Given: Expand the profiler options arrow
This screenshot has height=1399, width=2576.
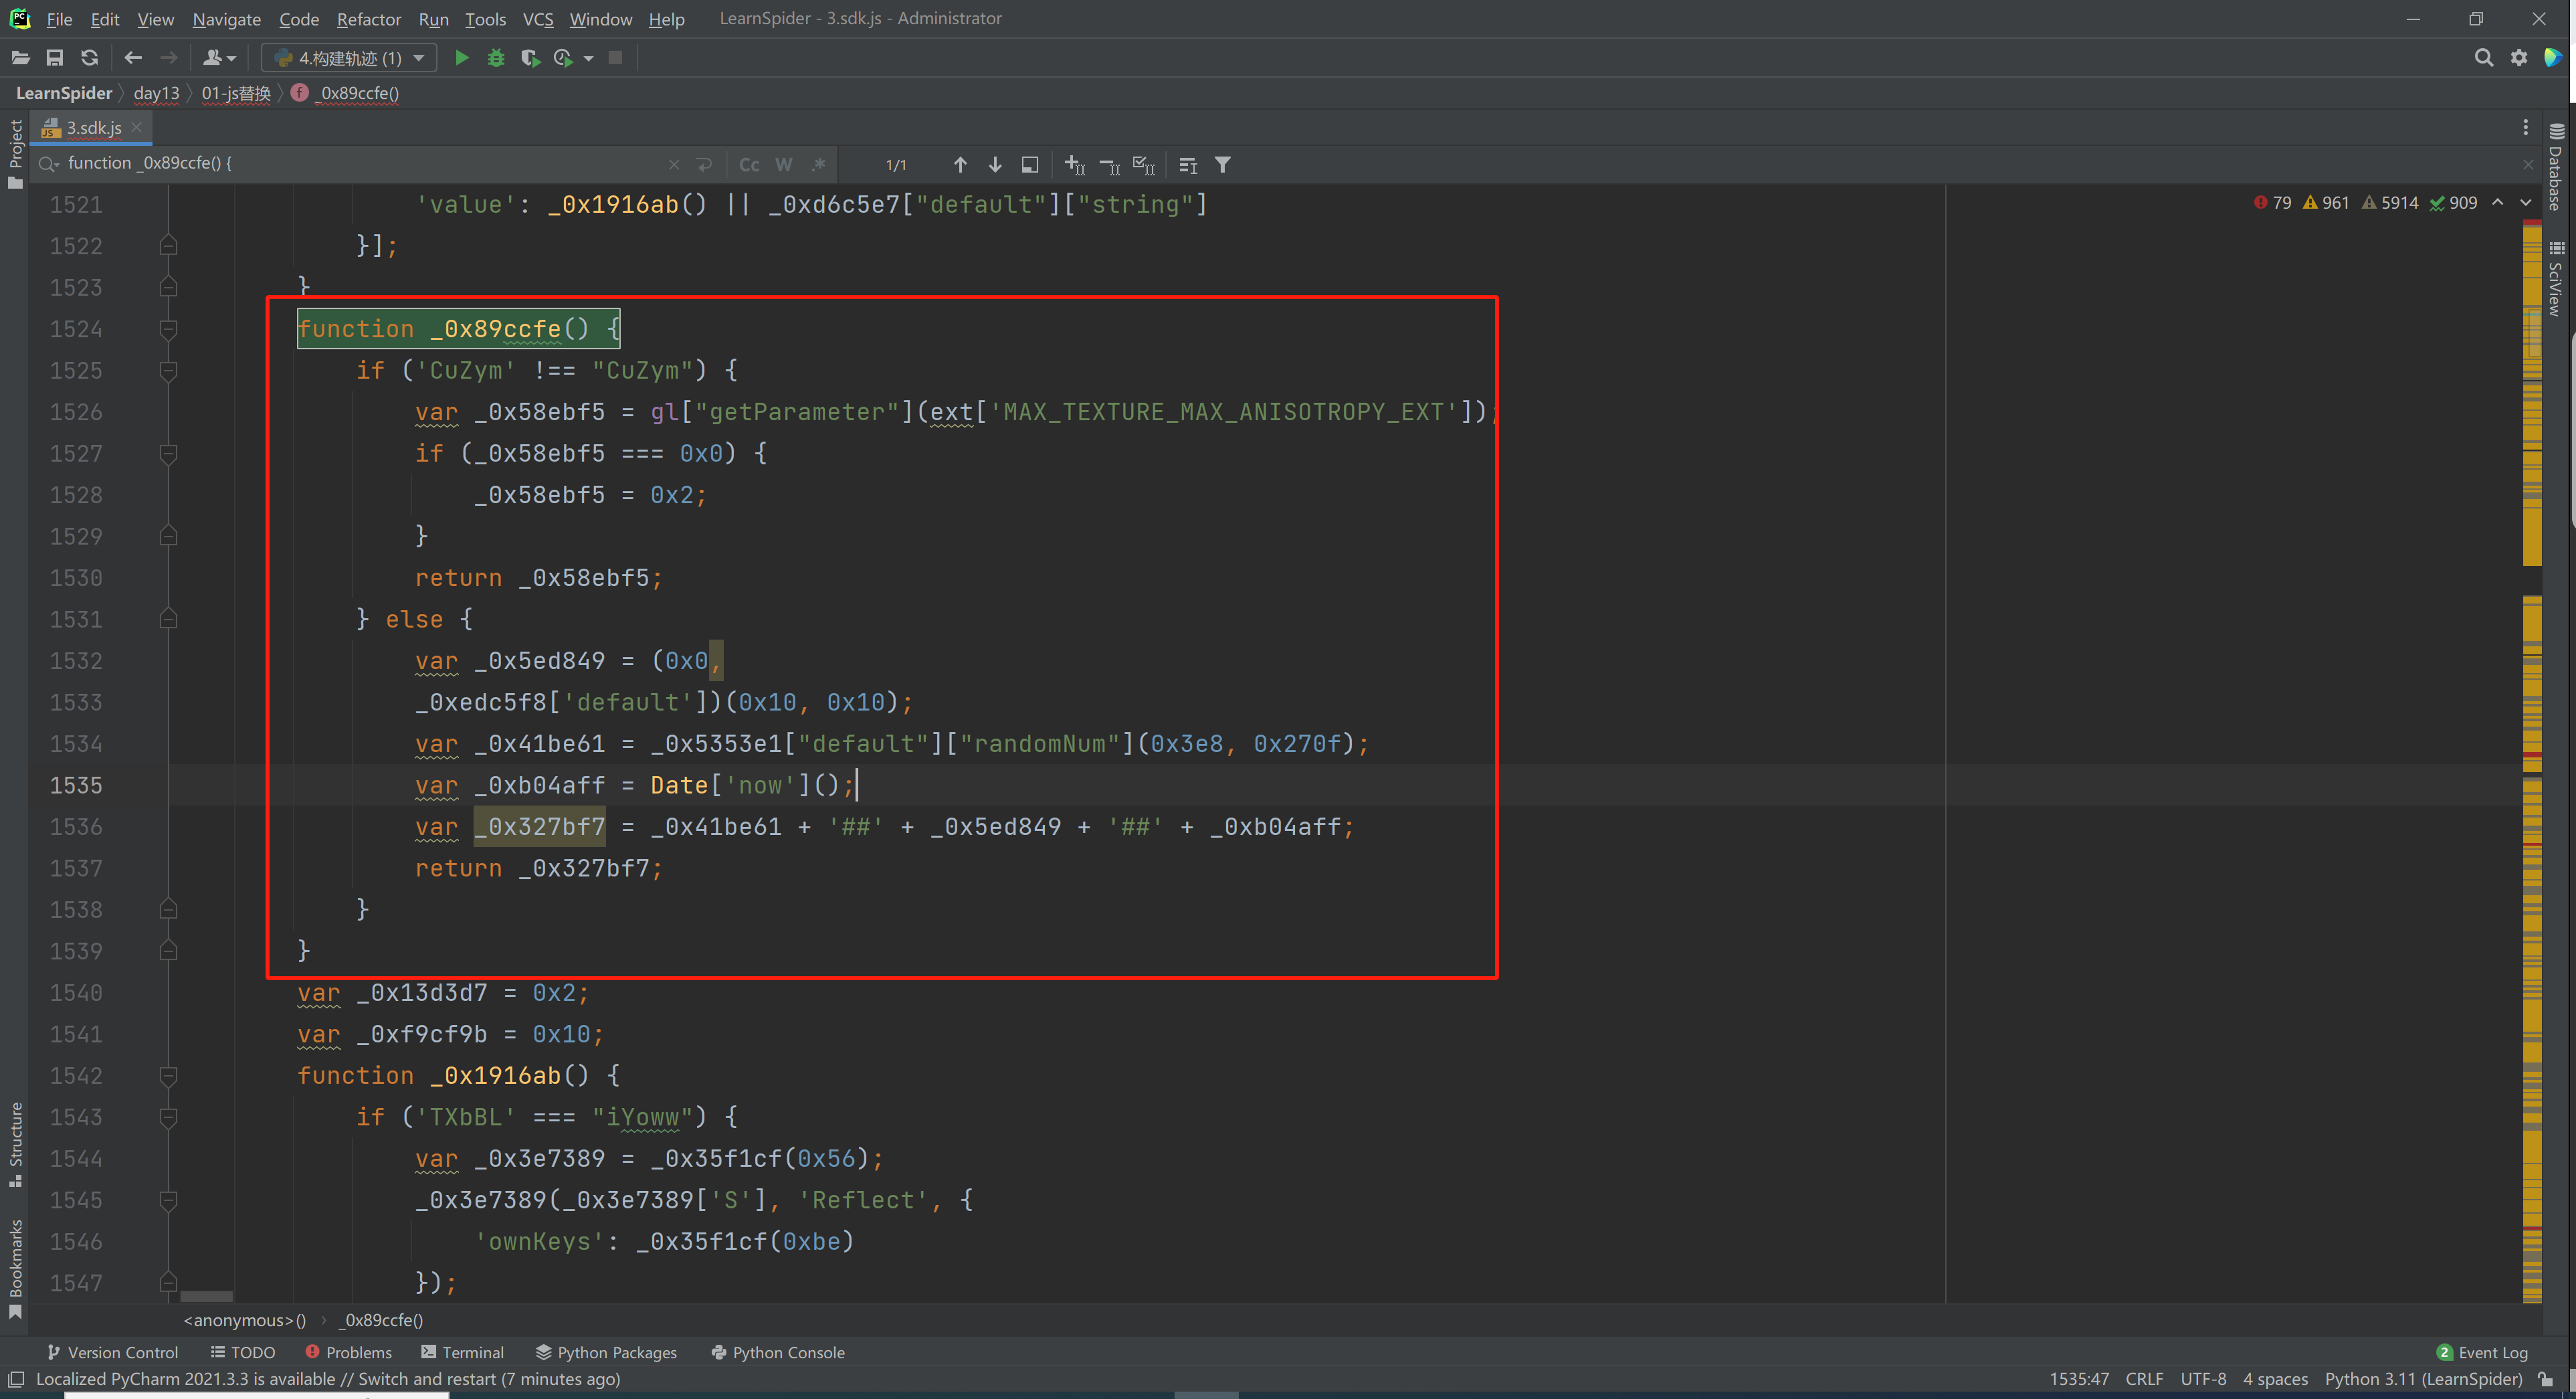Looking at the screenshot, I should point(588,58).
